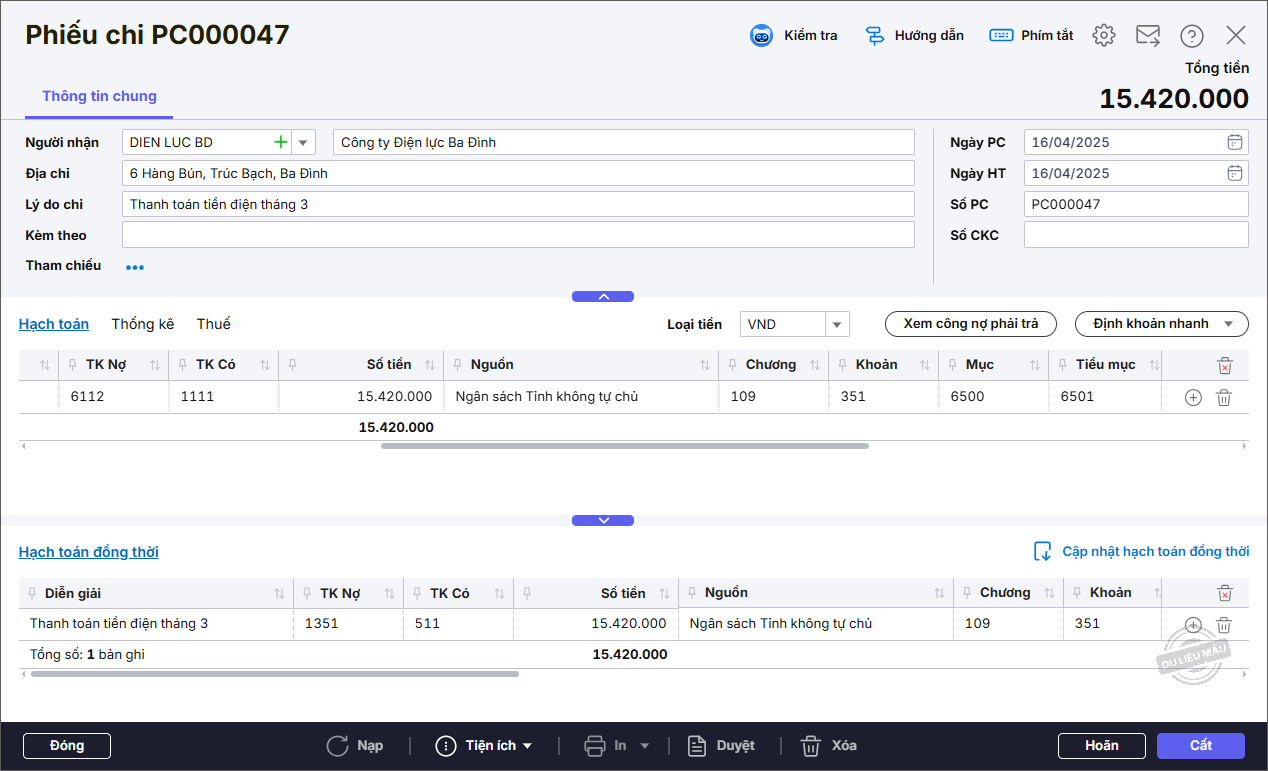
Task: Collapse the general info panel chevron
Action: point(602,296)
